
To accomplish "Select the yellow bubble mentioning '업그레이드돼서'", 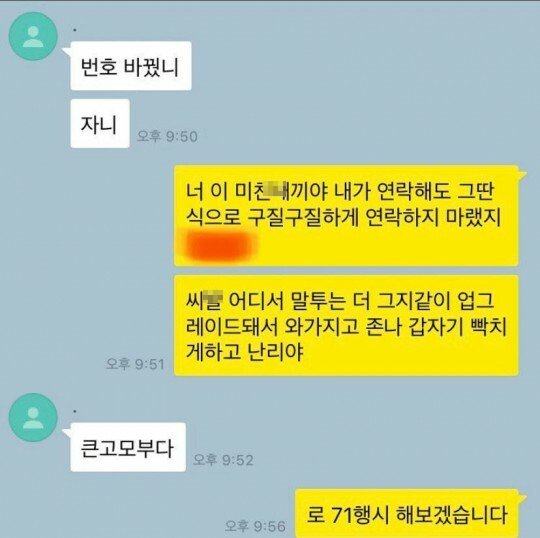I will [346, 325].
